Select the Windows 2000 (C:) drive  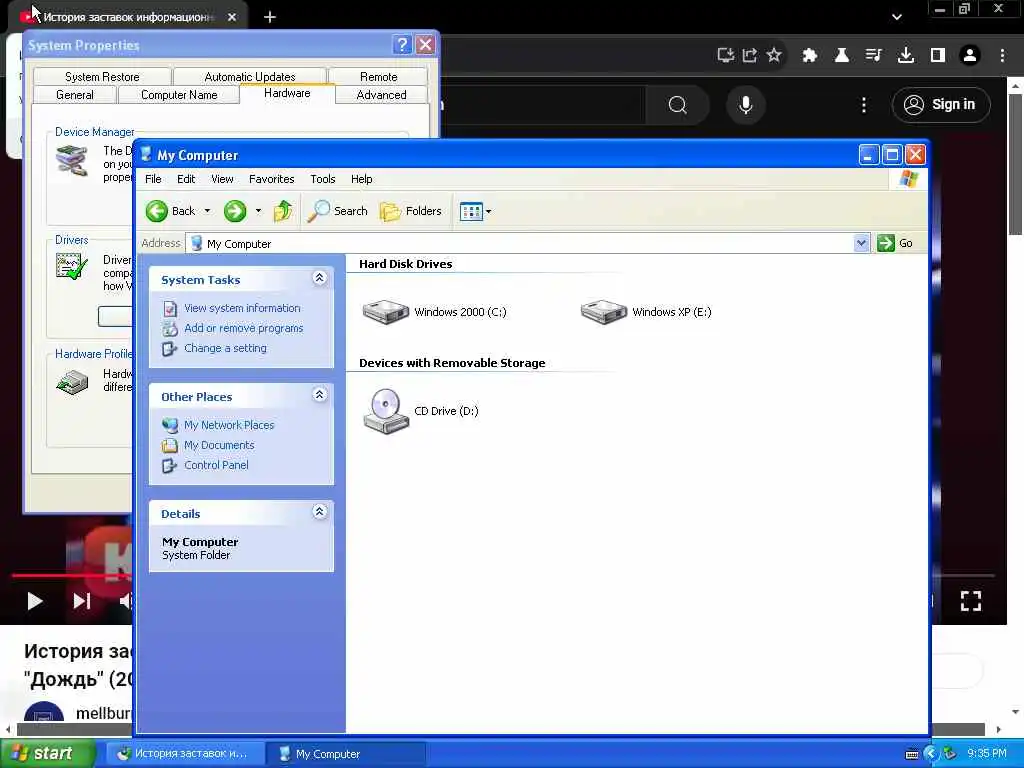(434, 312)
